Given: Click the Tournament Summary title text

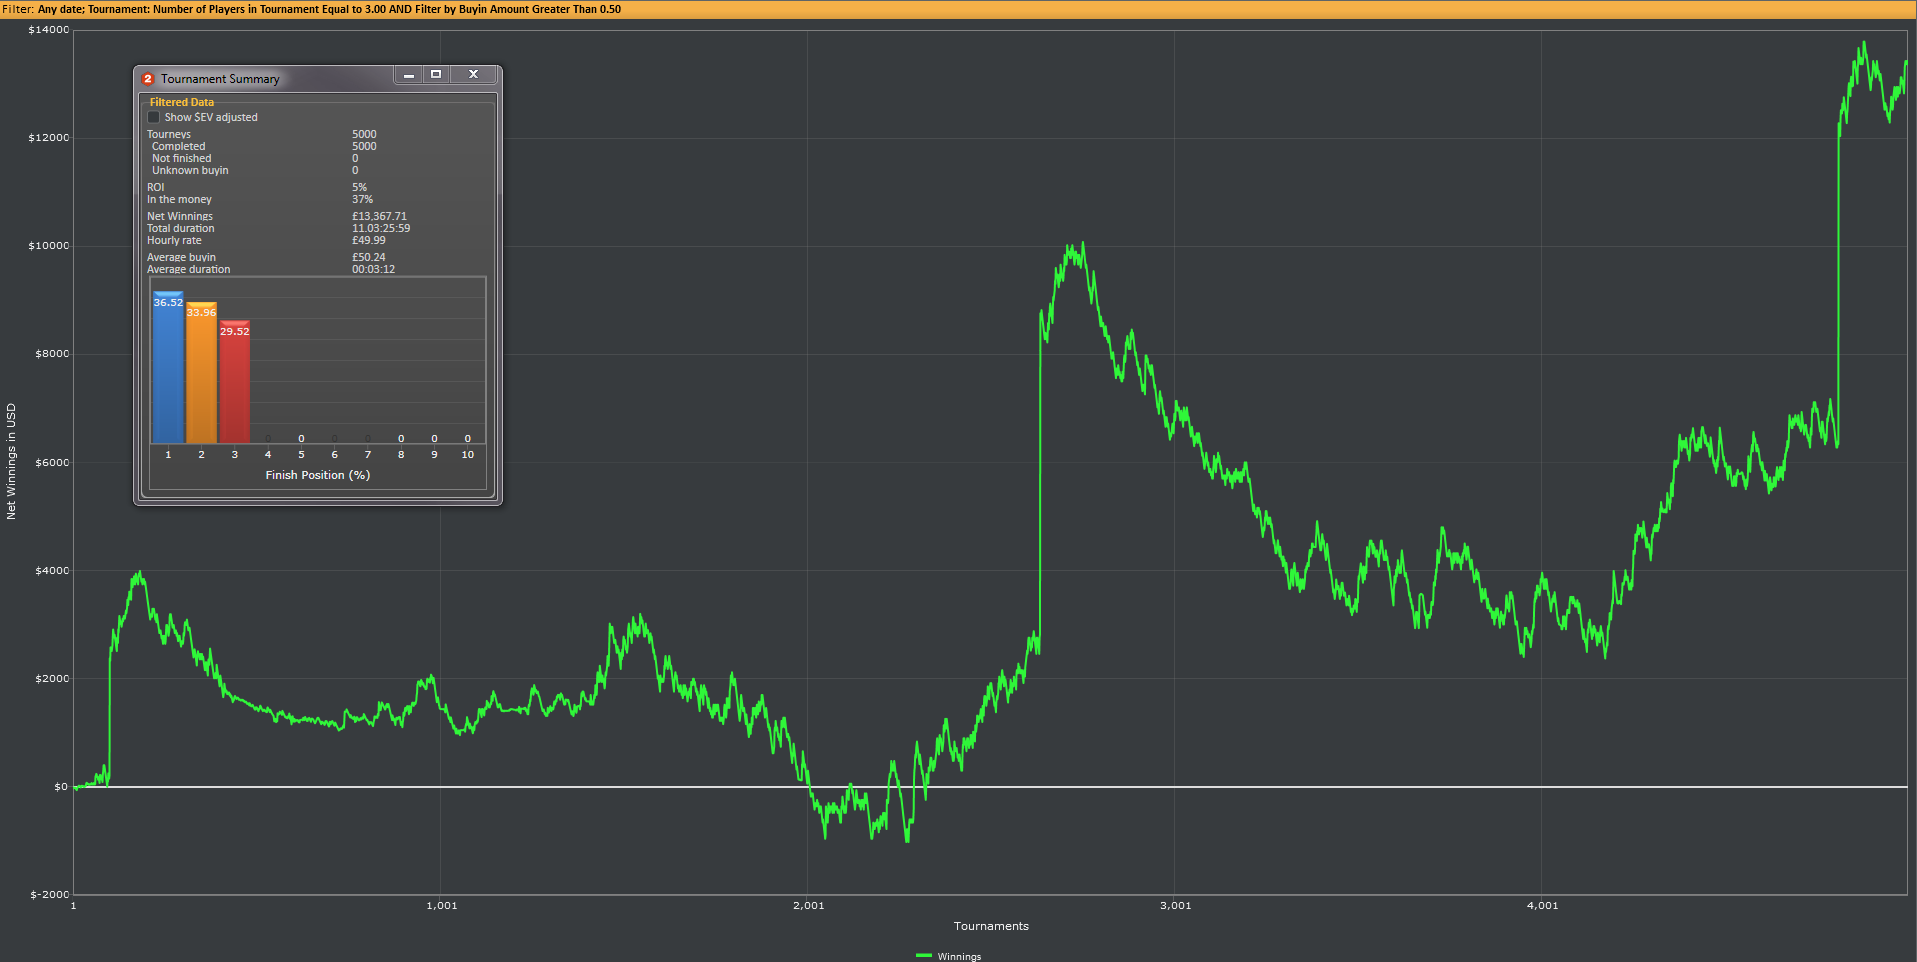Looking at the screenshot, I should tap(220, 79).
